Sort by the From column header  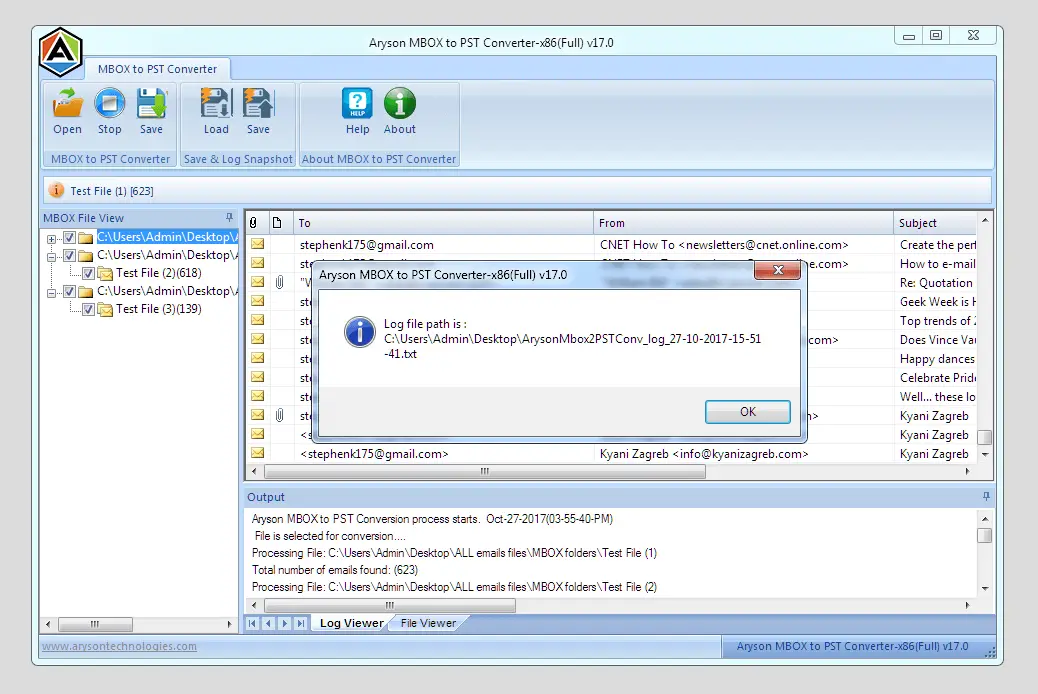[x=743, y=223]
